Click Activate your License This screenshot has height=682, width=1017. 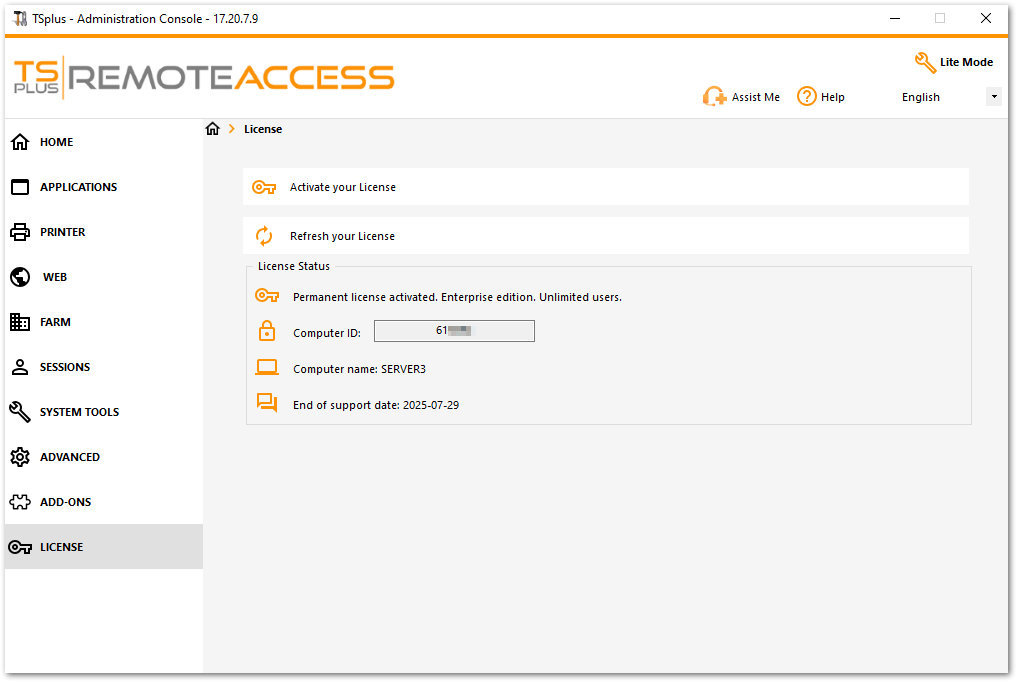[x=345, y=187]
